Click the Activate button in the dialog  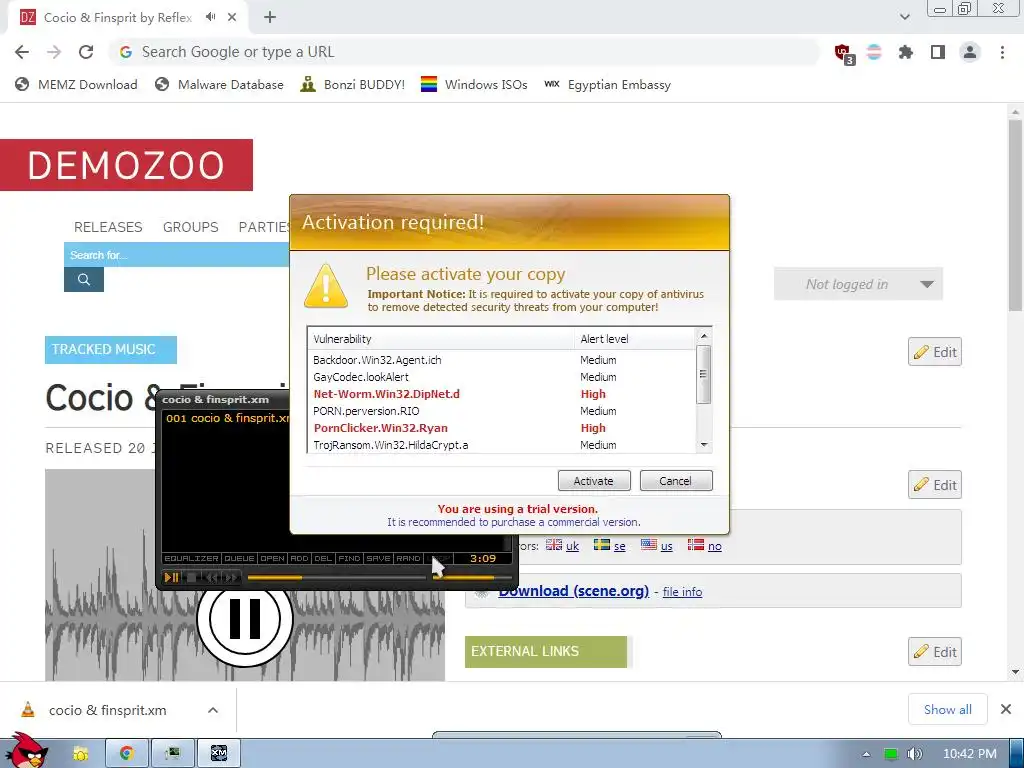pos(594,481)
